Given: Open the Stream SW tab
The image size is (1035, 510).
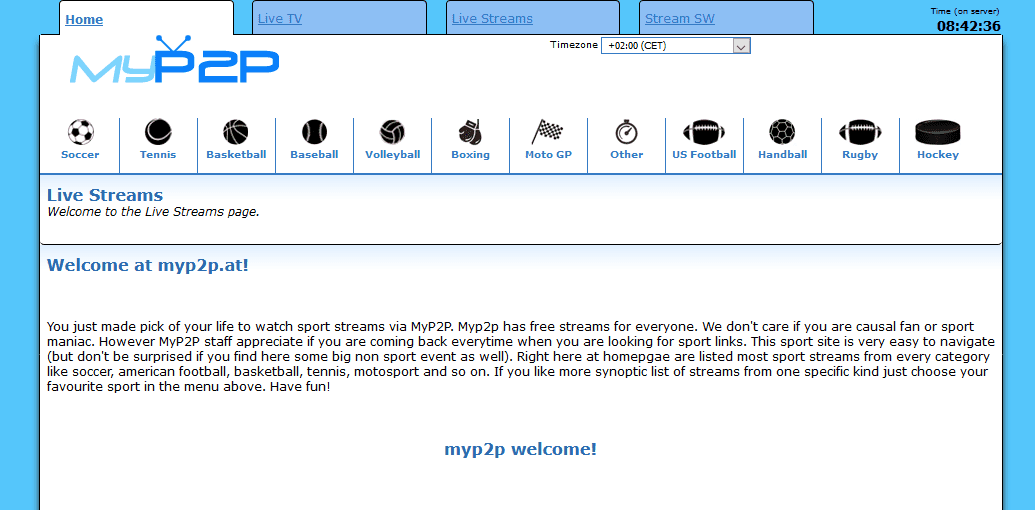Looking at the screenshot, I should tap(680, 19).
